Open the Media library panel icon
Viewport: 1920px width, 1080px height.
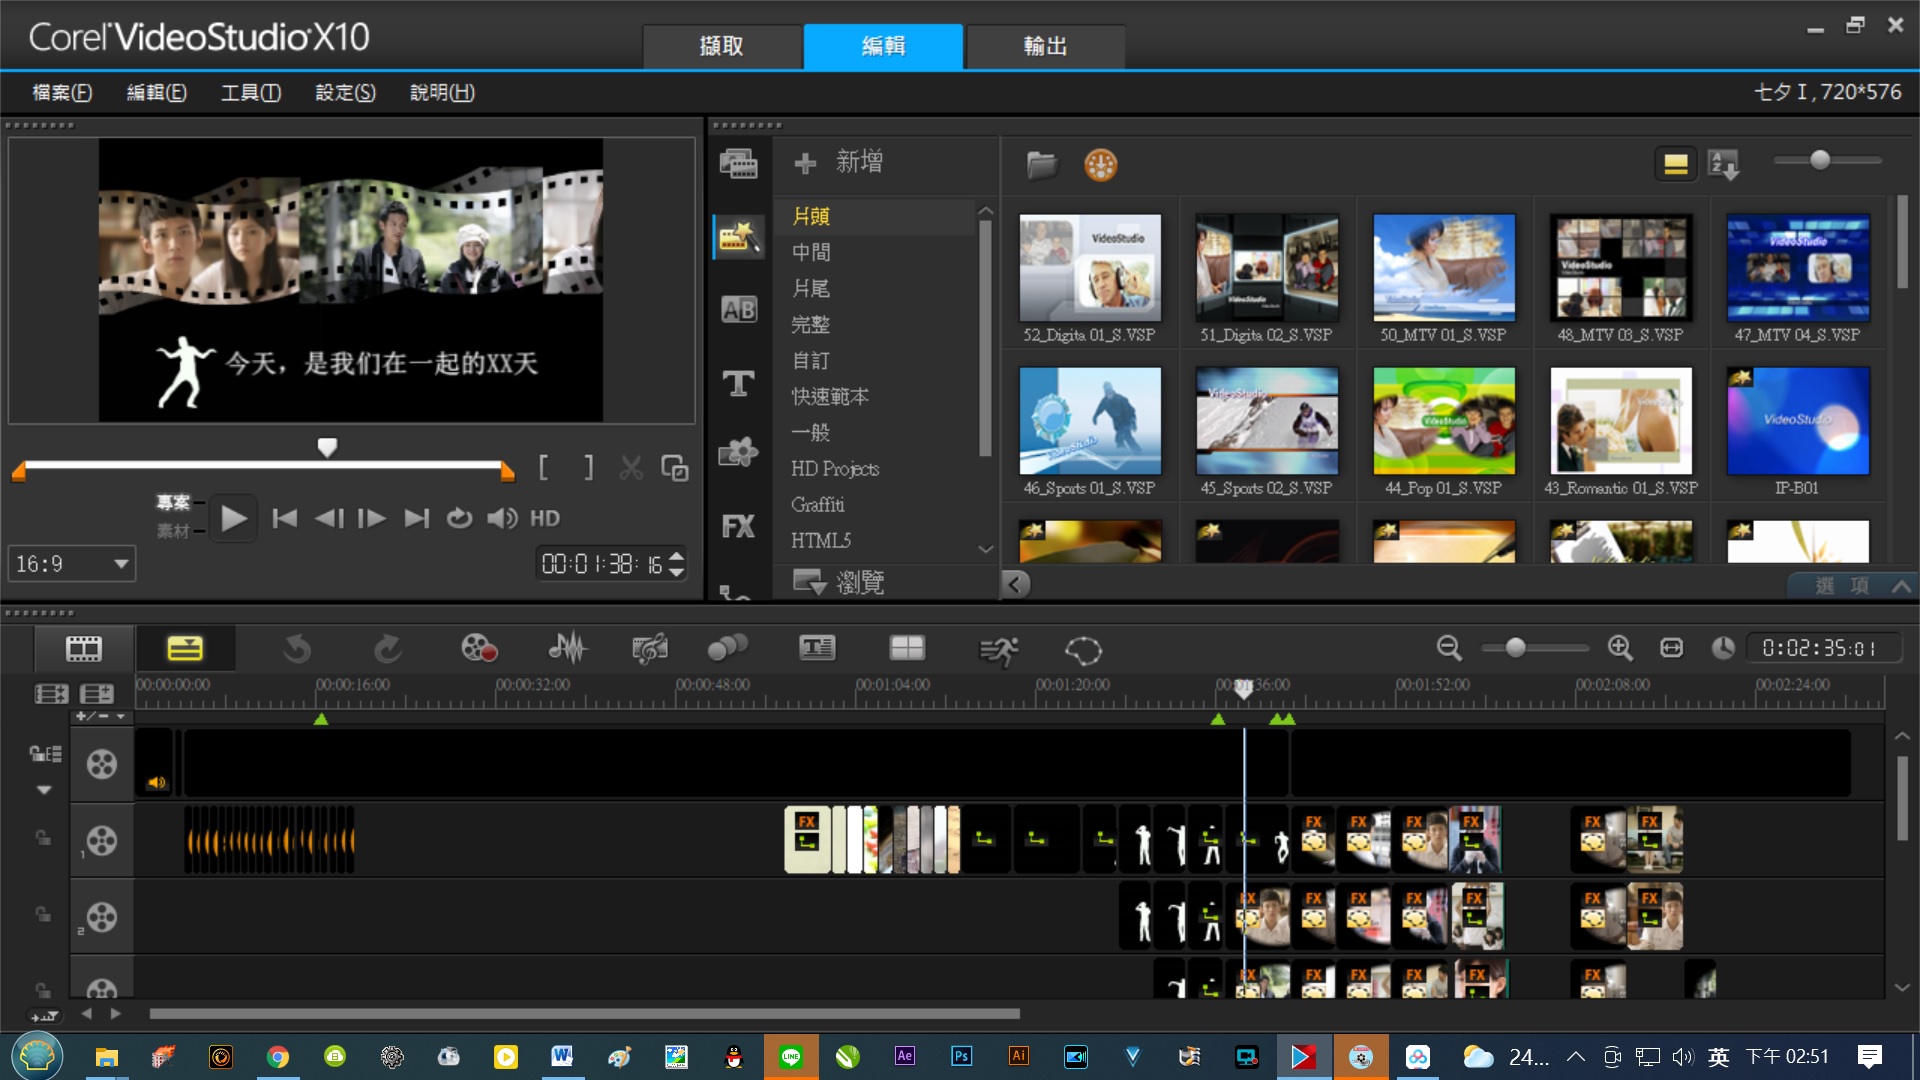coord(738,163)
